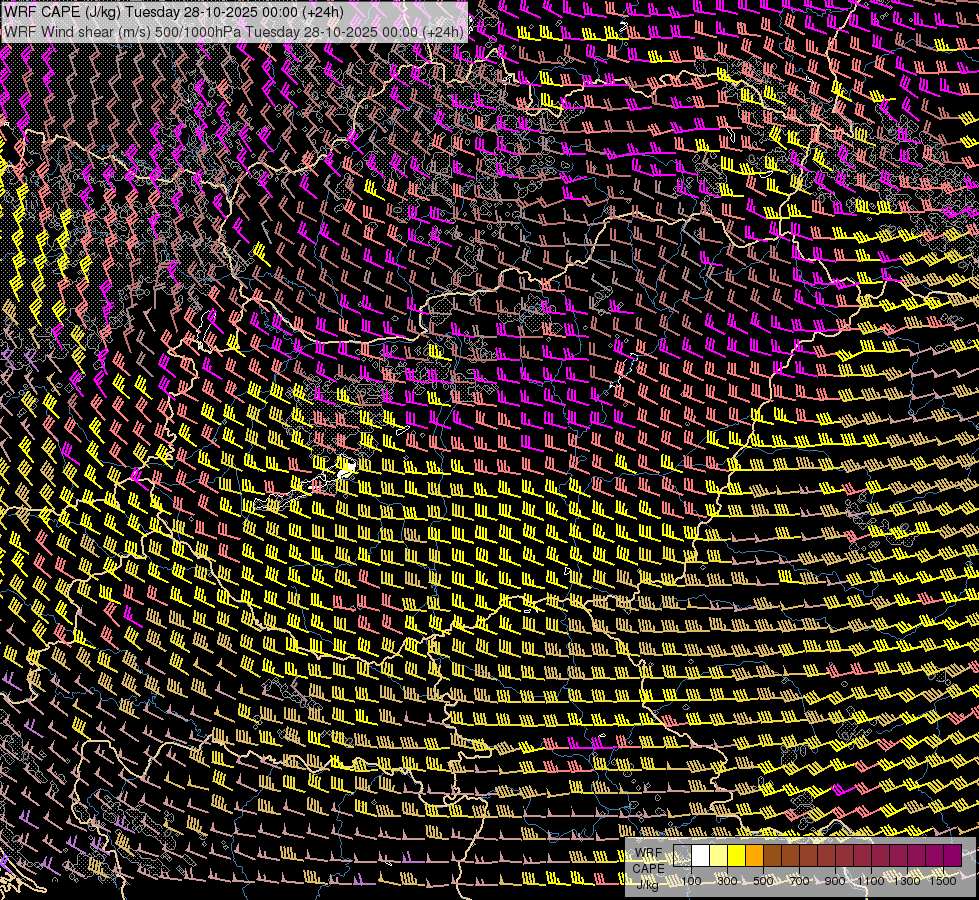Select the white CAPE legend swatch

701,856
